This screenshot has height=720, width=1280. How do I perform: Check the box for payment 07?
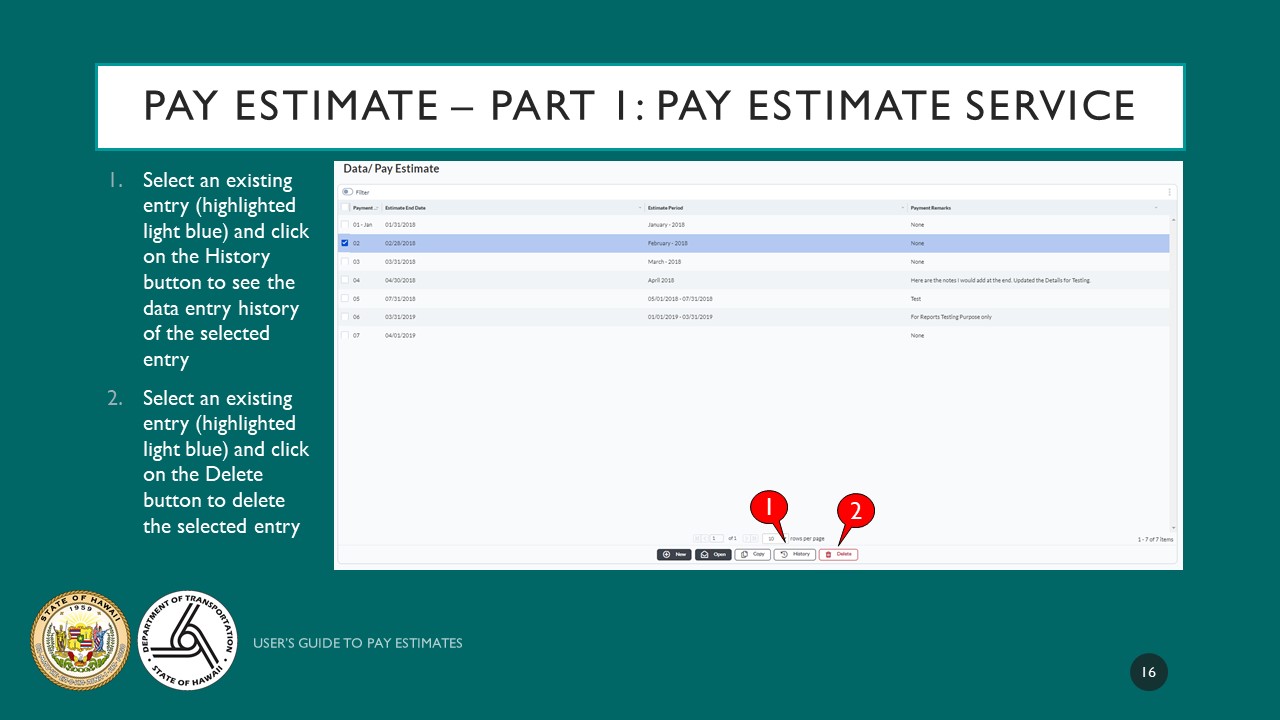tap(345, 335)
